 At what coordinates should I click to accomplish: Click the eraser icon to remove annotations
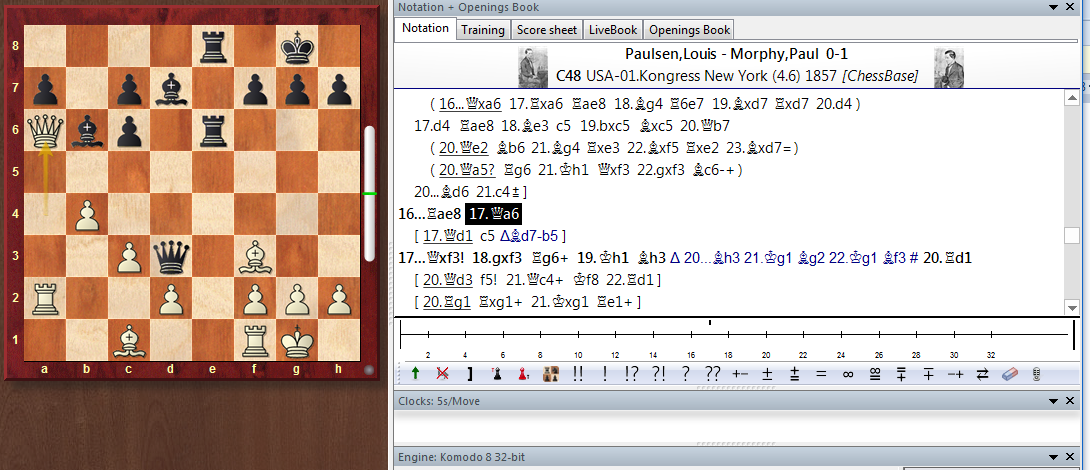click(x=1009, y=373)
